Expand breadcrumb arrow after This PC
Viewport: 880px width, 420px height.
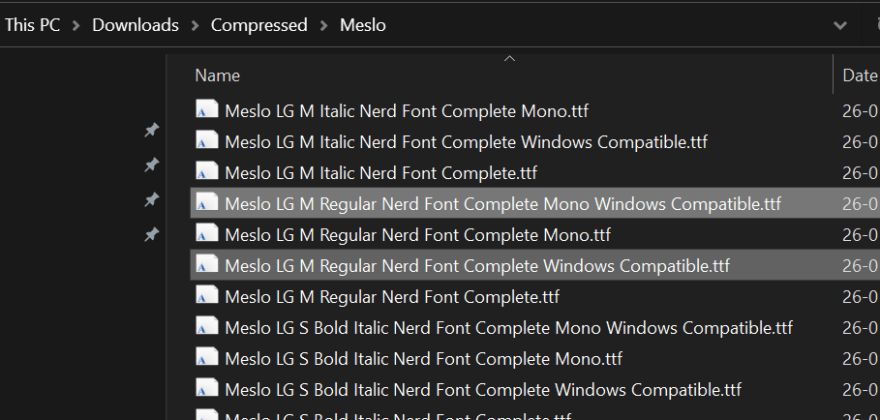[76, 26]
